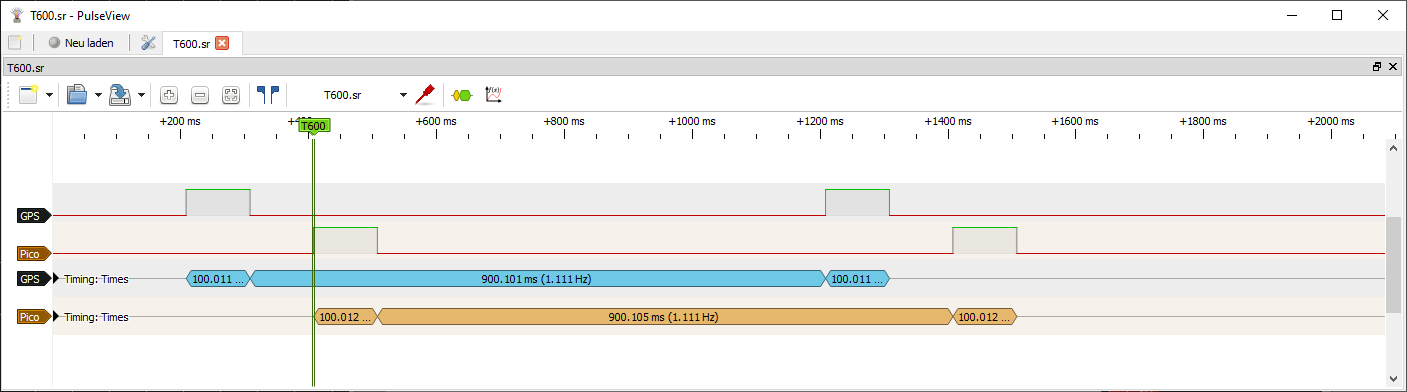Close the T600.sr dock panel
The image size is (1407, 392).
tap(1393, 67)
